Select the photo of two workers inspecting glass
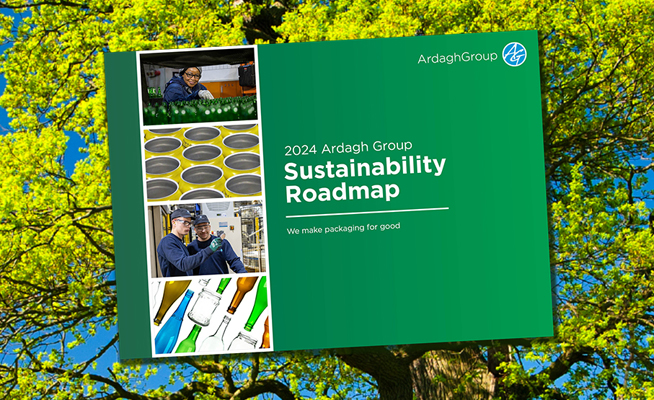The width and height of the screenshot is (654, 400). (x=207, y=239)
